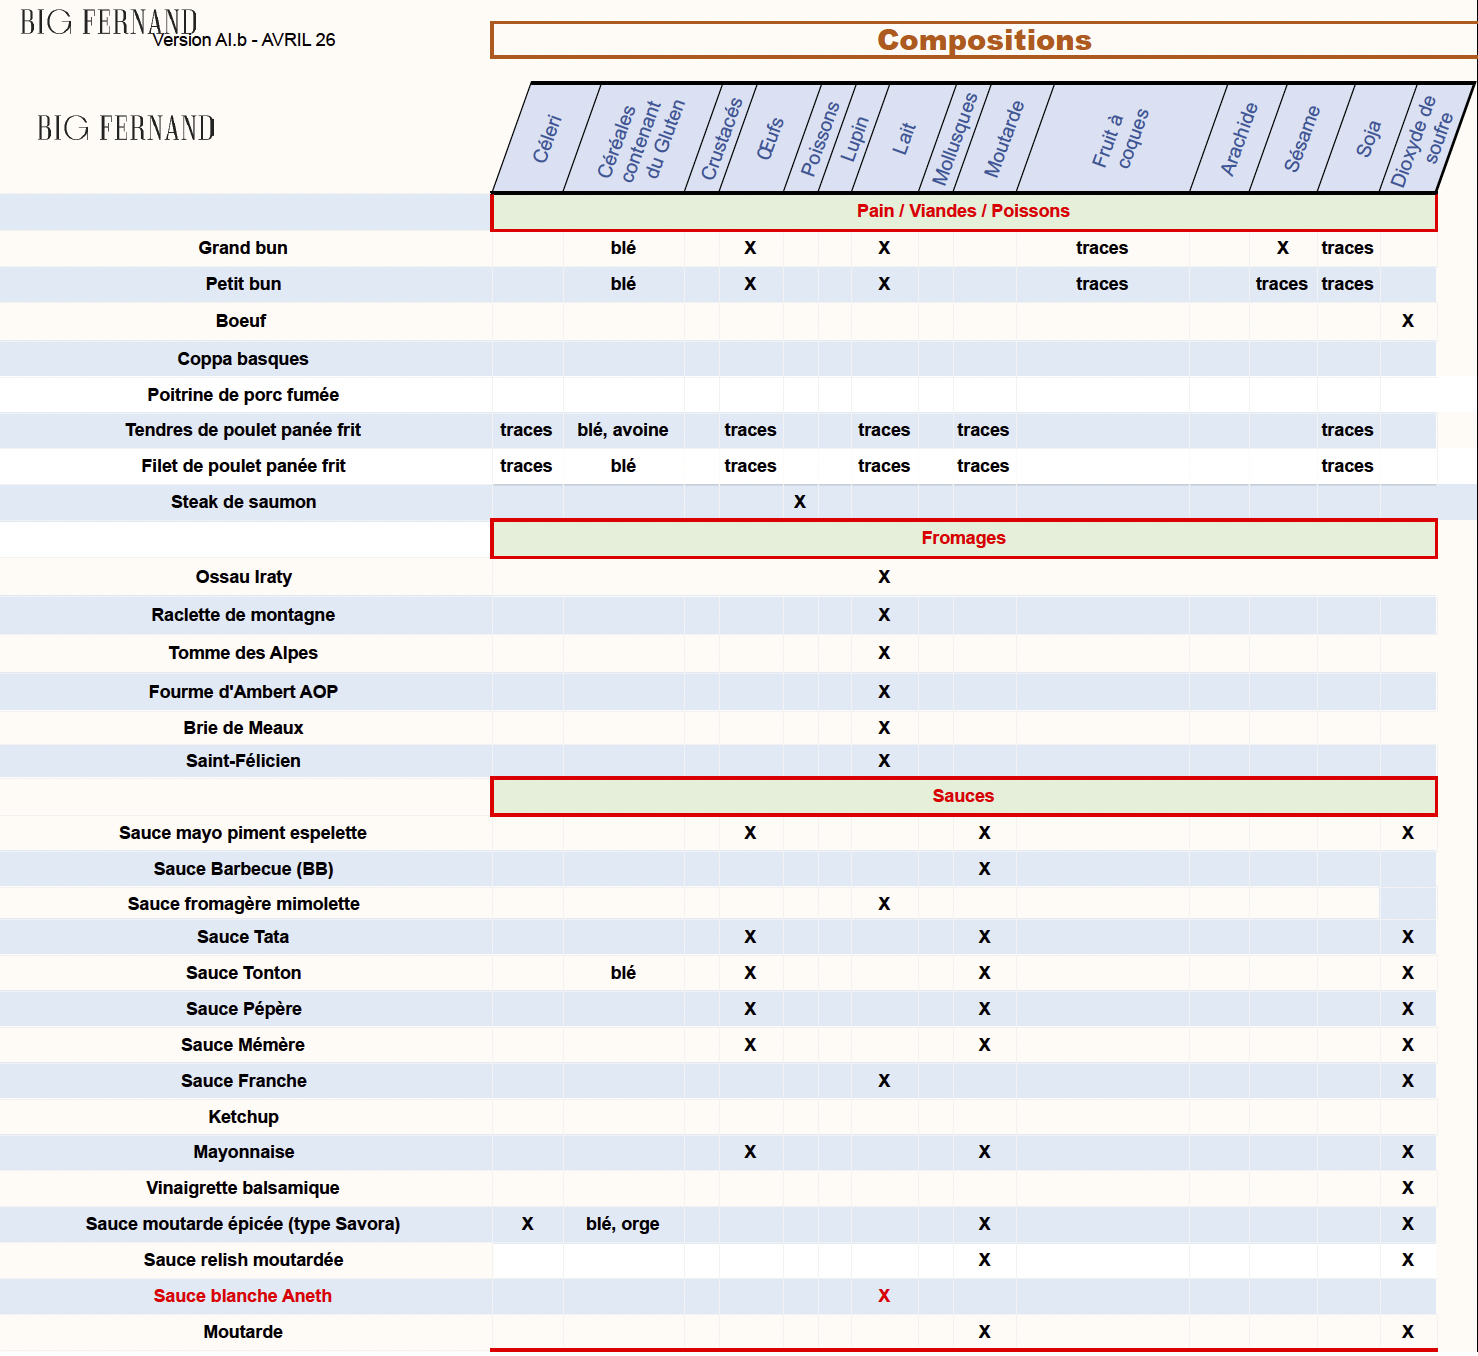Select the Pain / Viandes / Poissons section header

click(x=963, y=211)
